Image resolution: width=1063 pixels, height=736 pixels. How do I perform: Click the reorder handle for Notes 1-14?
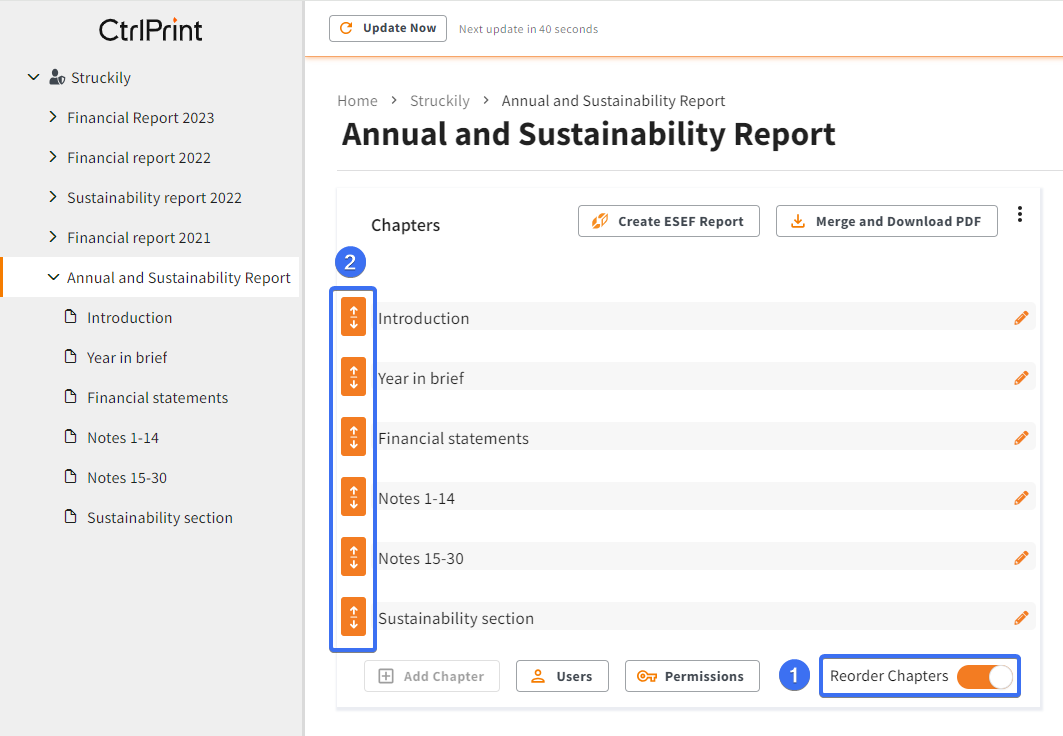(x=353, y=497)
